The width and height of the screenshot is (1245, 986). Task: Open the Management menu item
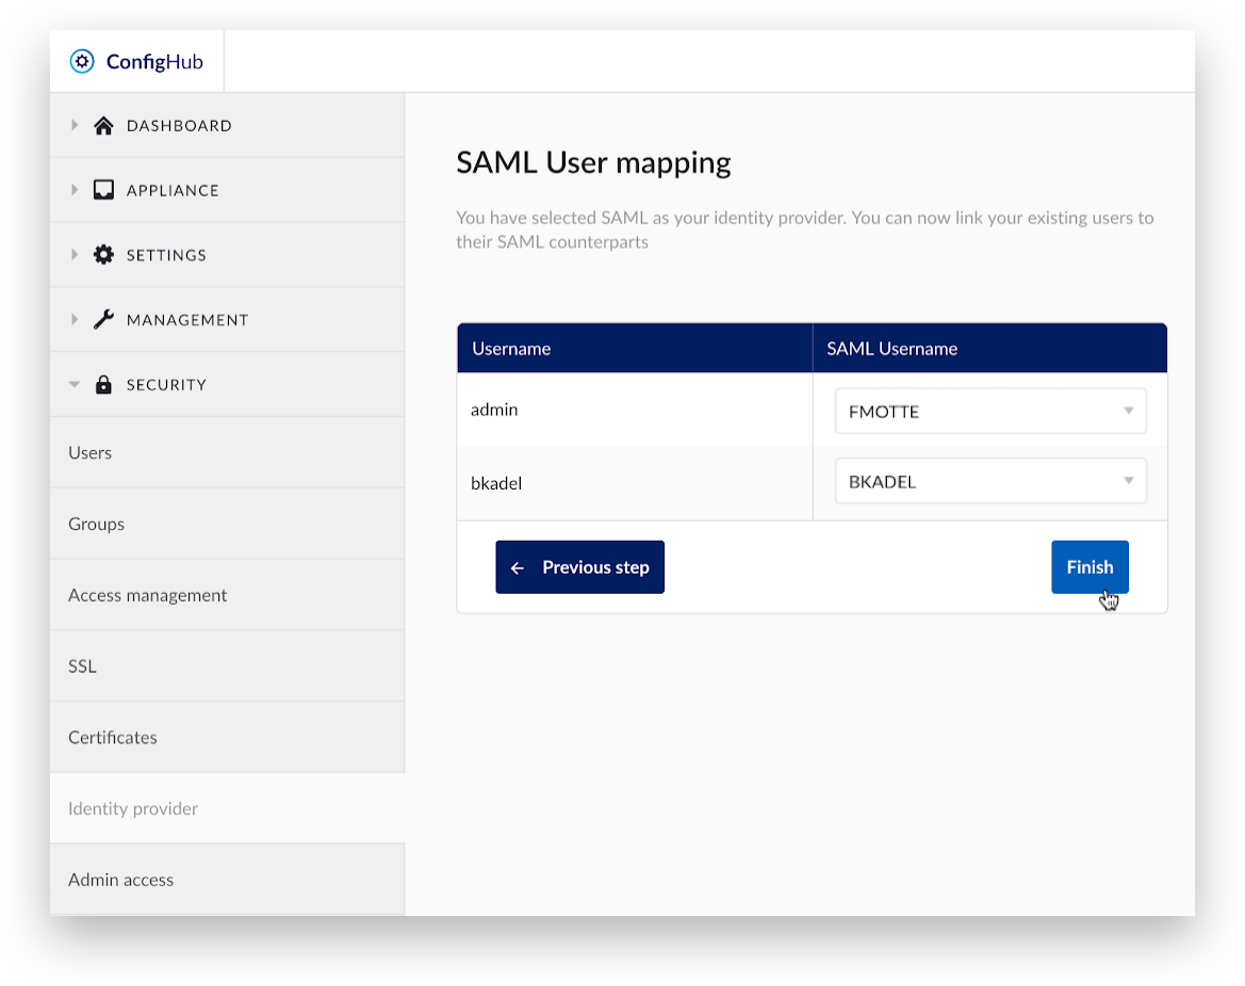(227, 320)
